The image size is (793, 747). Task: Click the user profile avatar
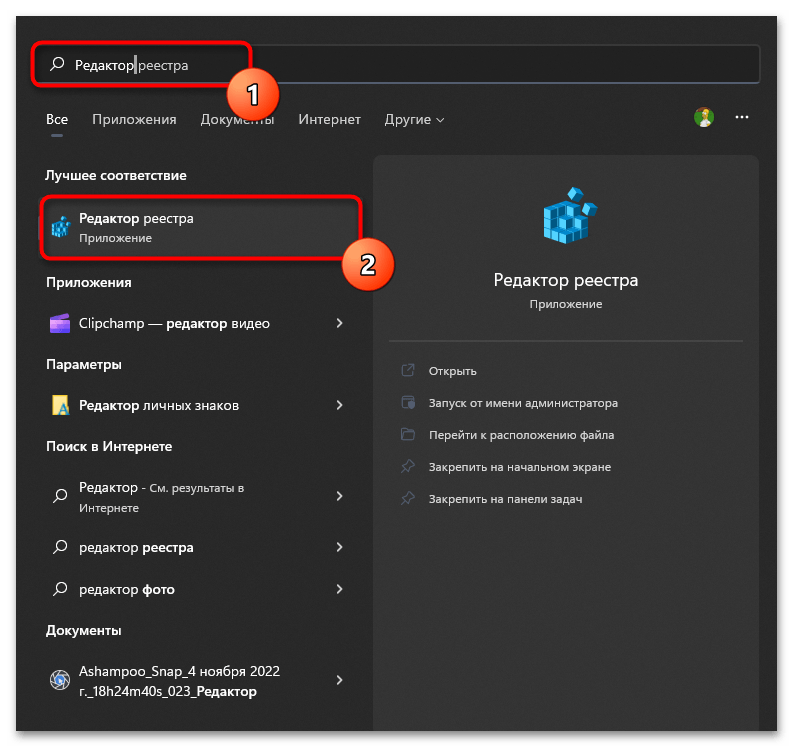coord(703,117)
